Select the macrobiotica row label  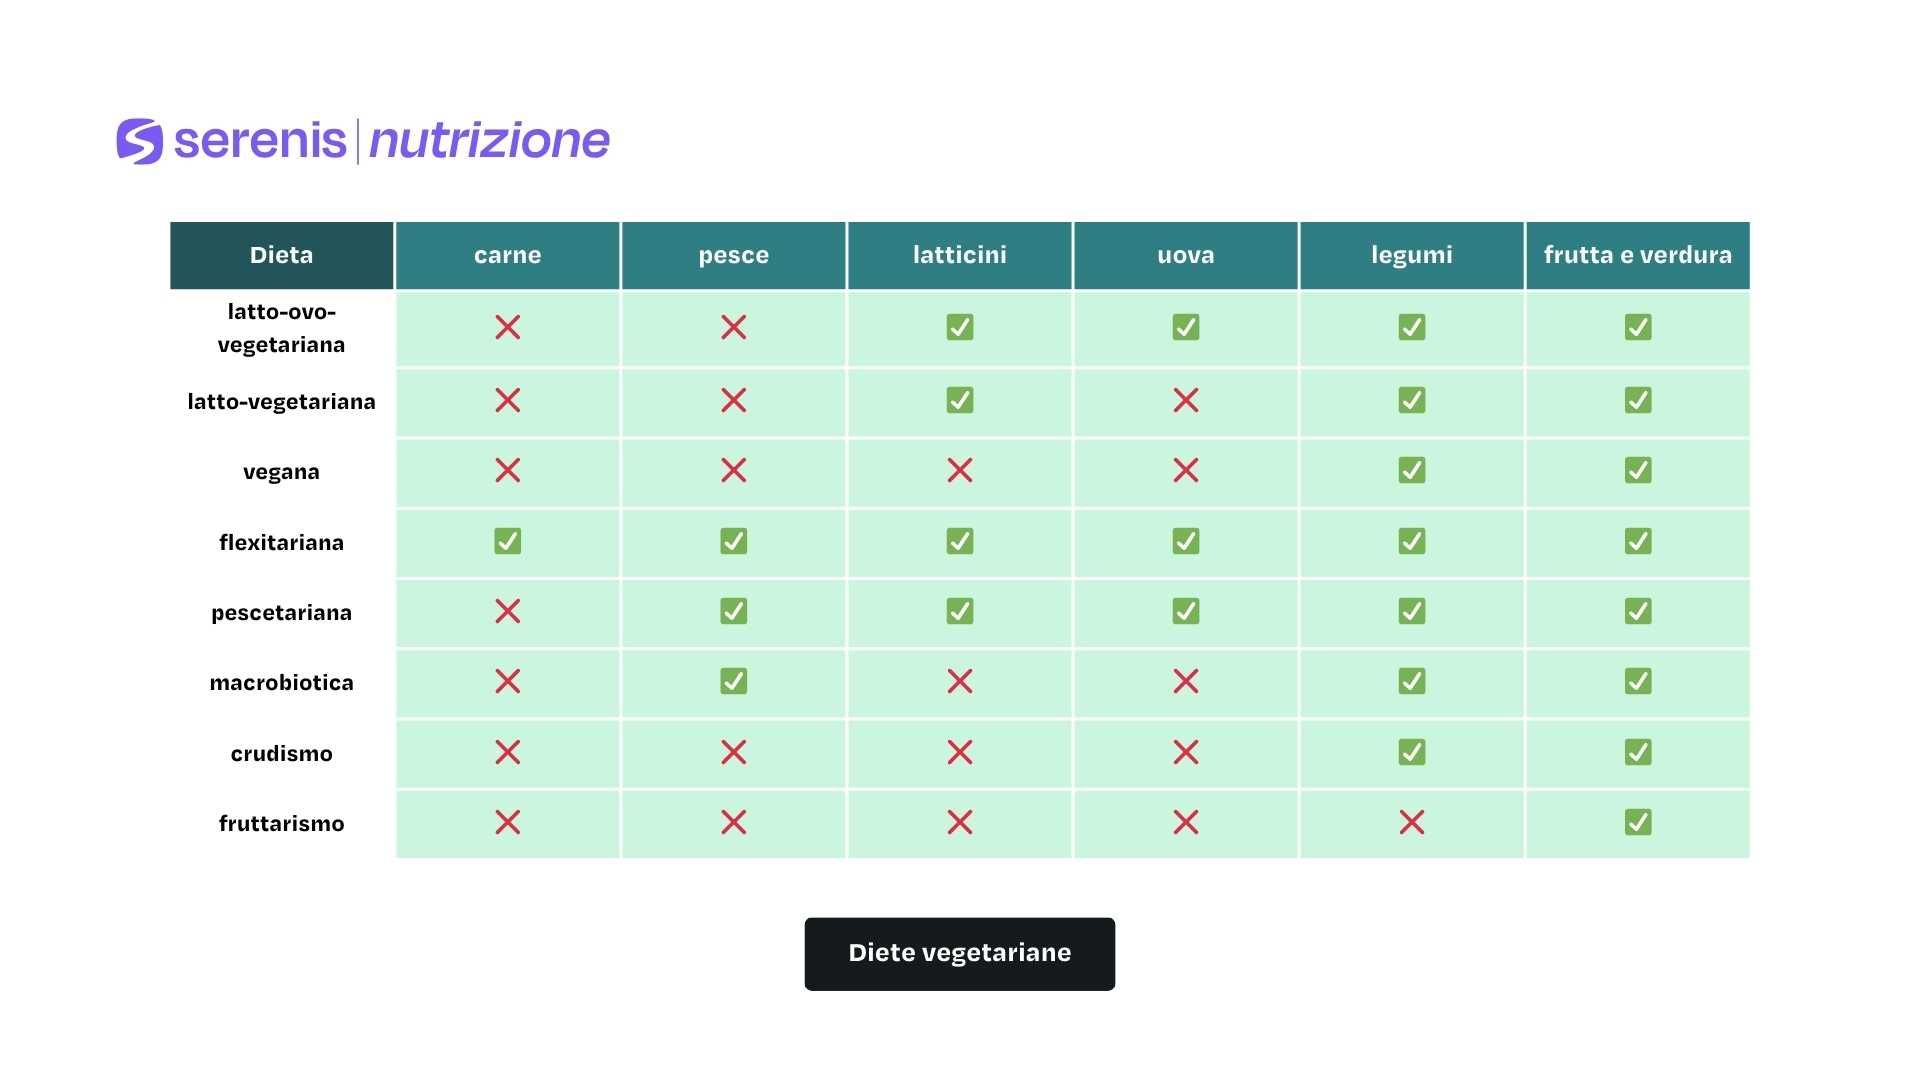[282, 682]
